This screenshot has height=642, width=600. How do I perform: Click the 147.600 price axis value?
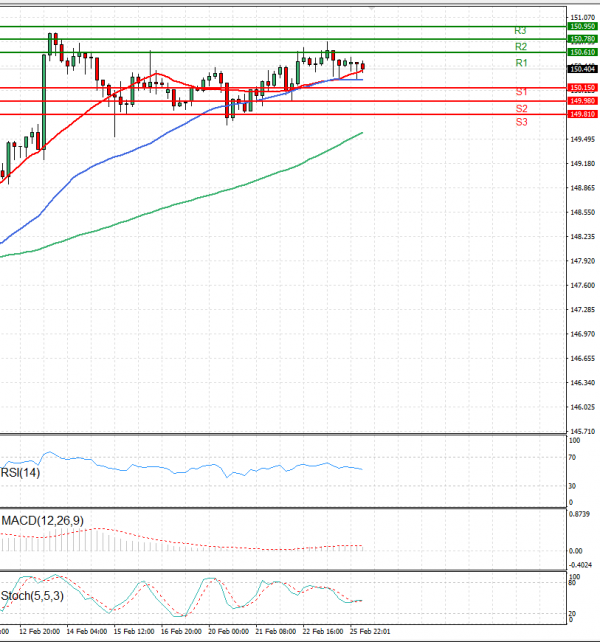point(582,285)
